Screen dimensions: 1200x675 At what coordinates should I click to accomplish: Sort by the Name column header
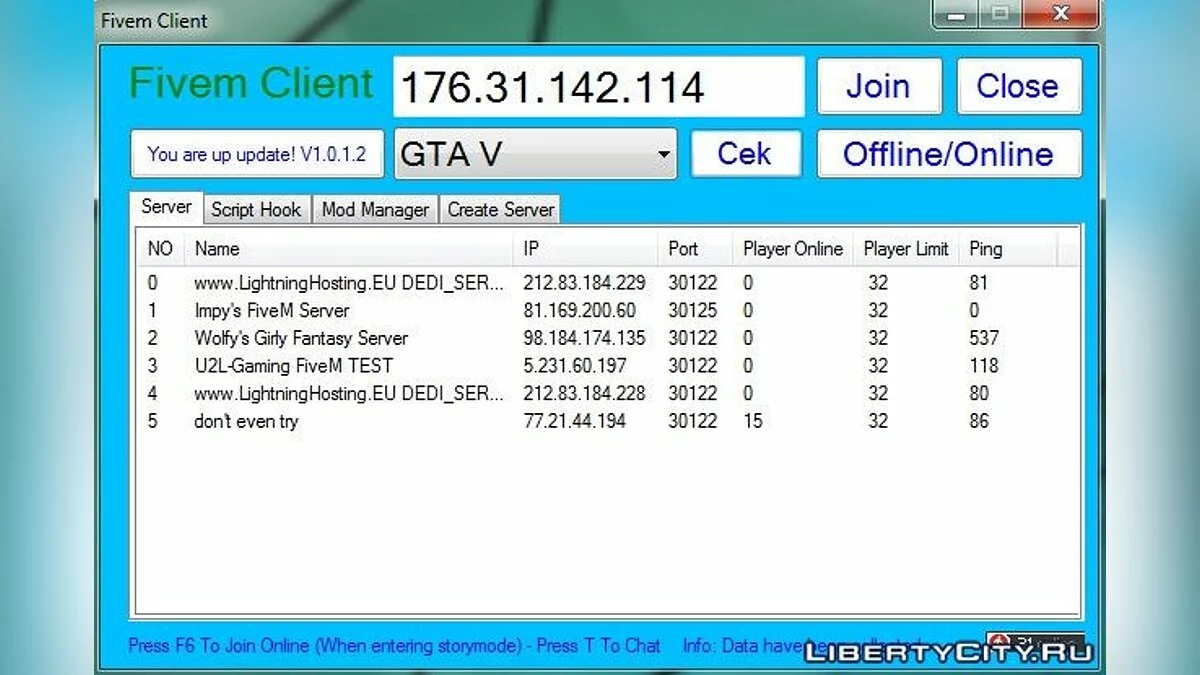[350, 249]
